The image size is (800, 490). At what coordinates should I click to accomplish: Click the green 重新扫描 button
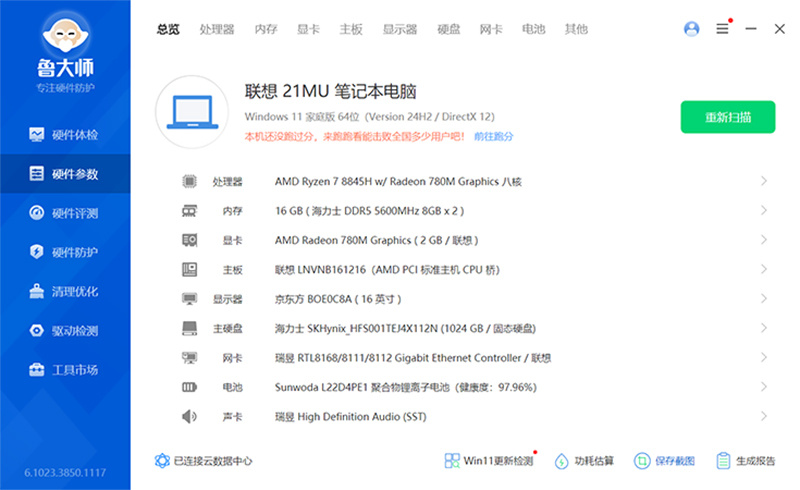click(728, 117)
